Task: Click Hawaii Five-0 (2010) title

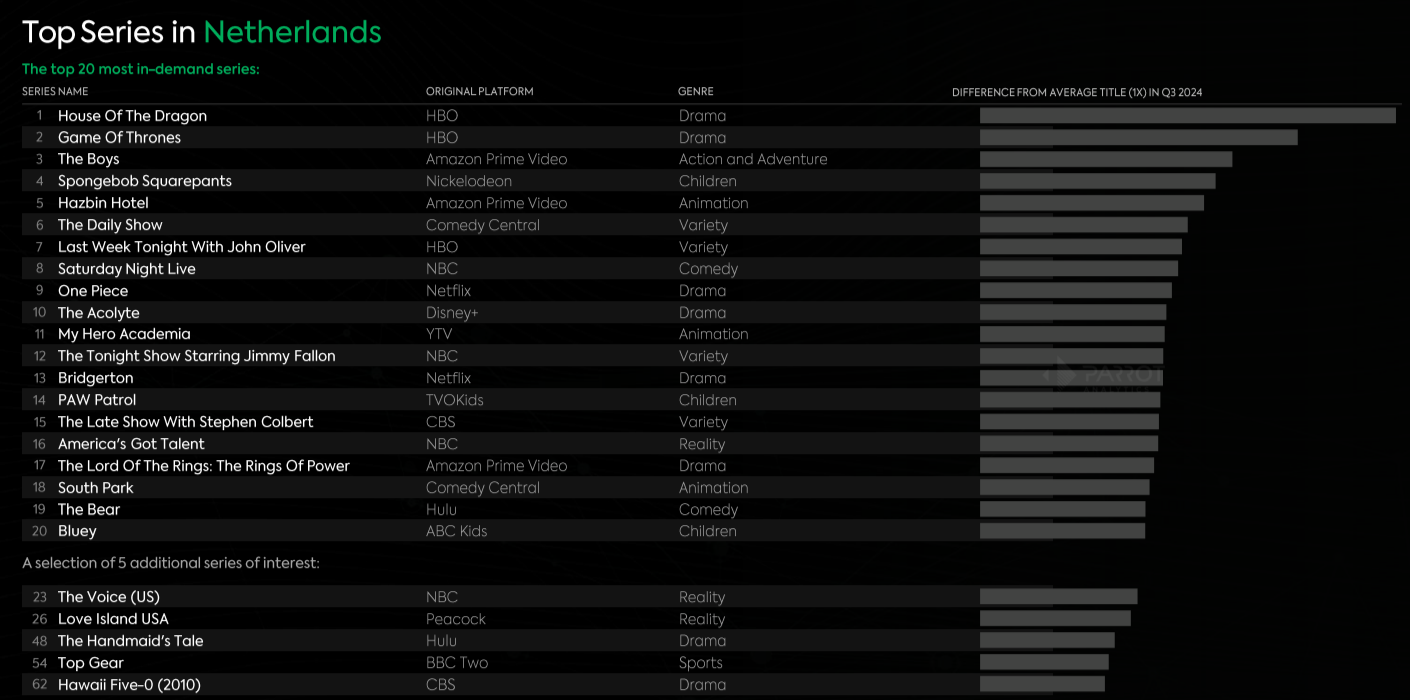Action: (129, 685)
